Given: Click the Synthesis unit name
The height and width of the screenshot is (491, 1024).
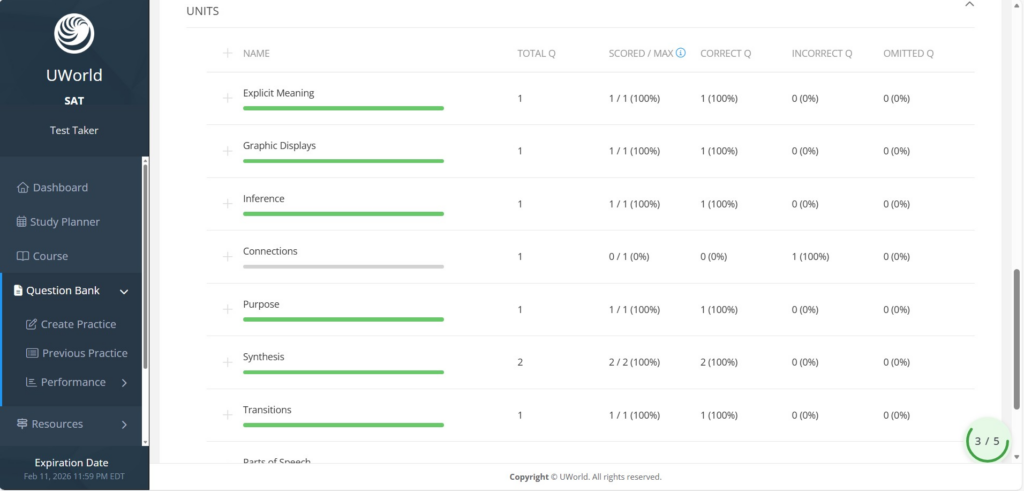Looking at the screenshot, I should point(263,357).
